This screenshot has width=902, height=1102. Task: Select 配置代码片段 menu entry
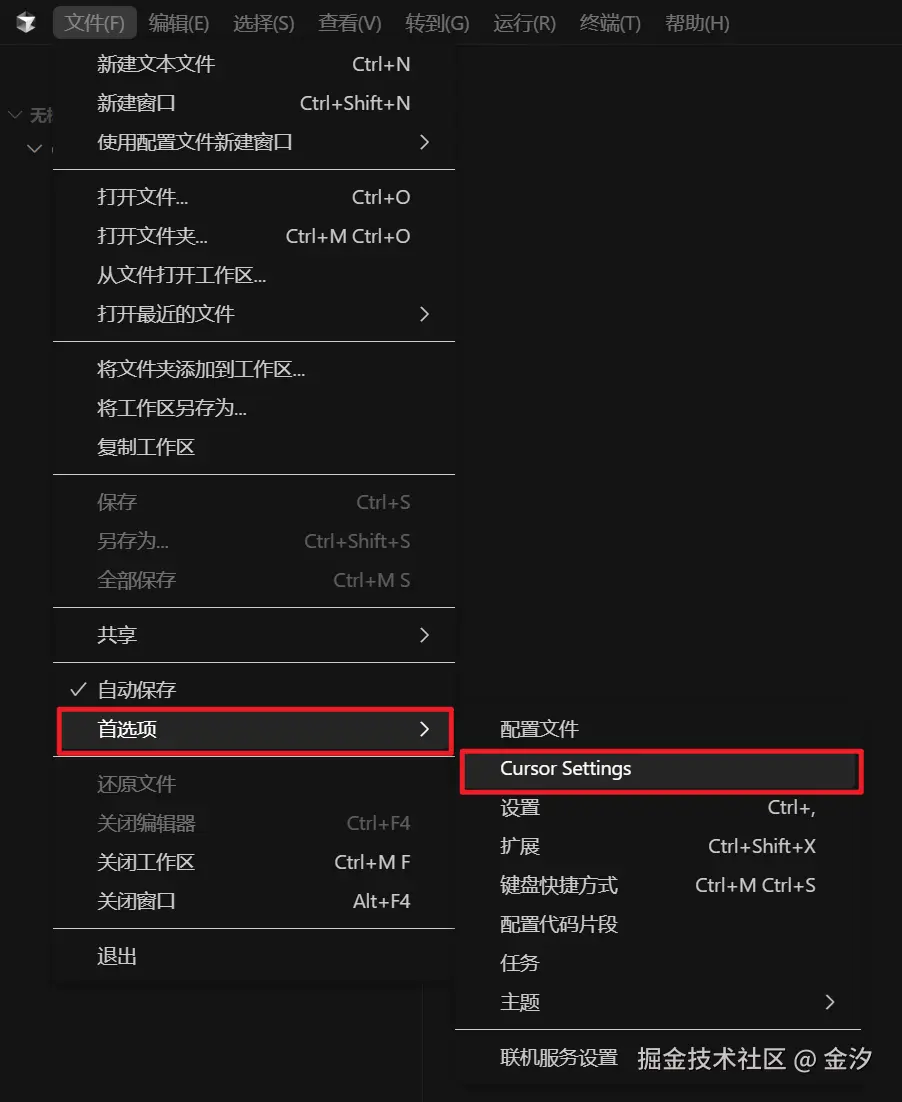point(559,924)
